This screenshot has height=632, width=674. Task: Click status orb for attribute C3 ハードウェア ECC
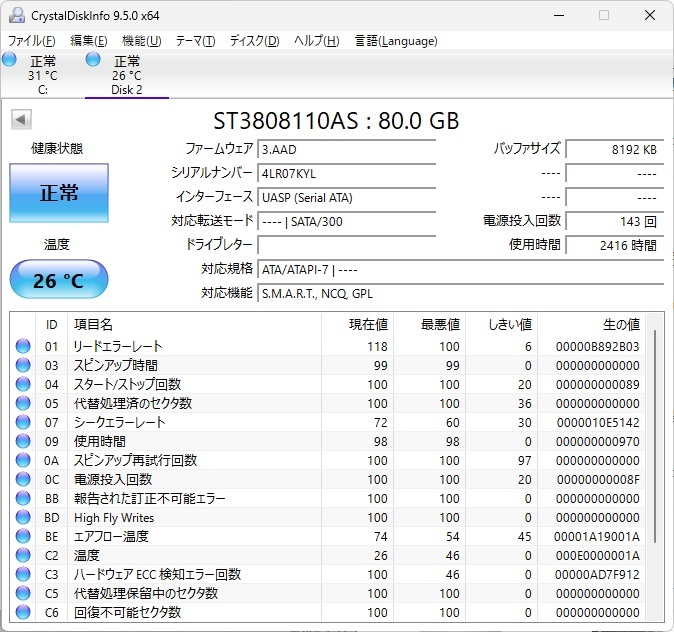click(x=23, y=574)
